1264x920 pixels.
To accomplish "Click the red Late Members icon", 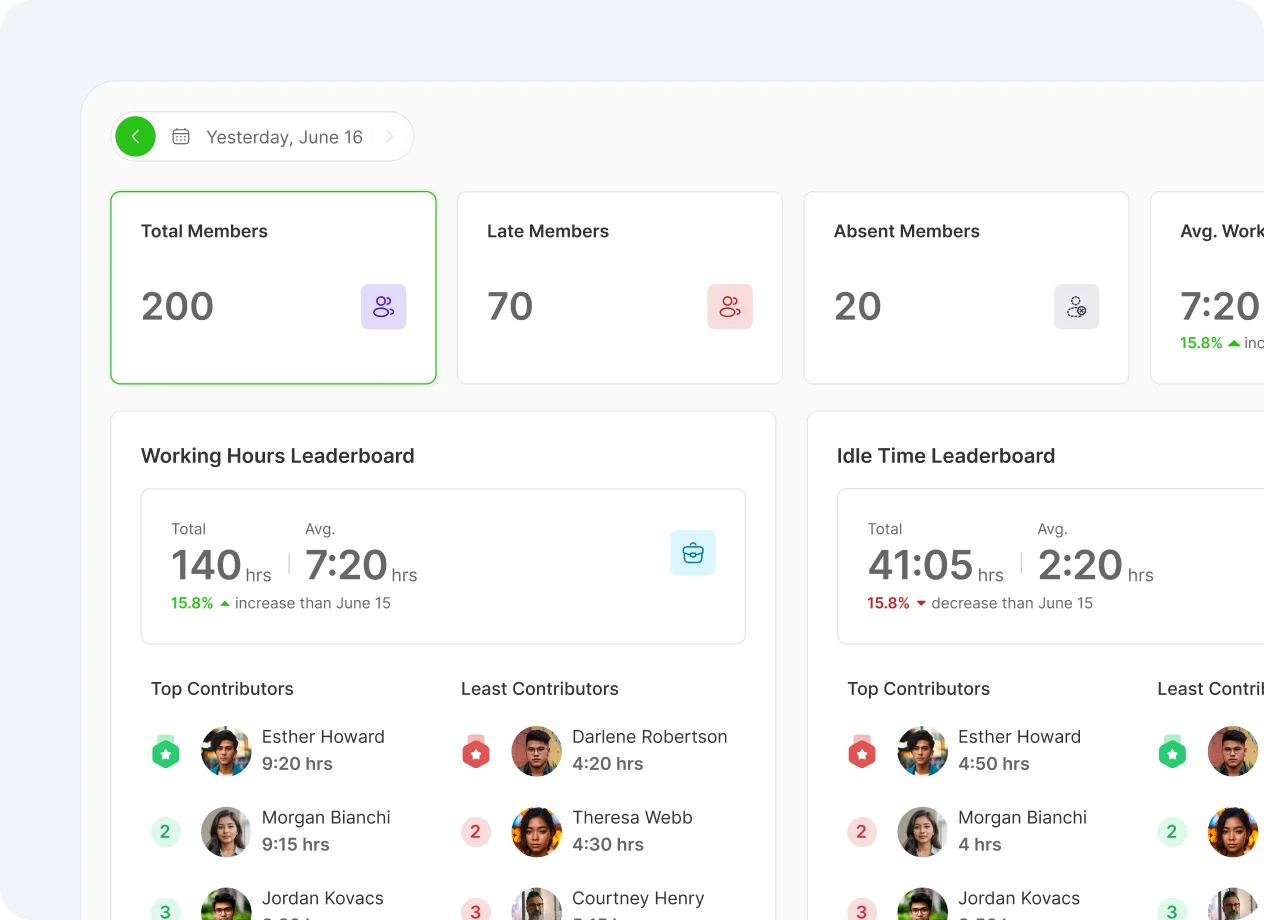I will pyautogui.click(x=729, y=307).
